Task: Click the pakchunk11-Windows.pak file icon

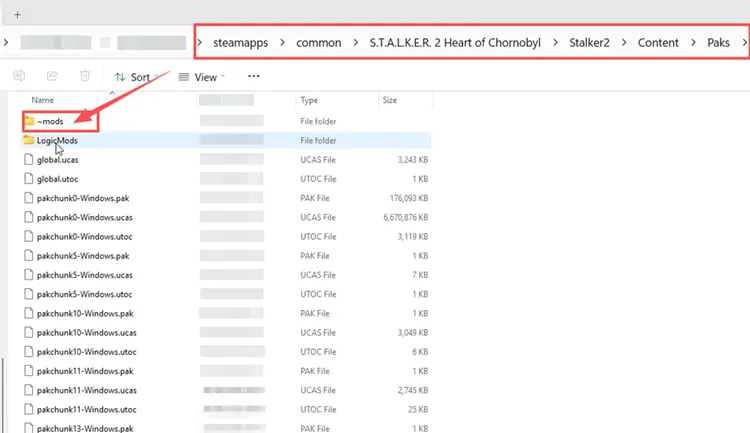Action: click(x=29, y=370)
